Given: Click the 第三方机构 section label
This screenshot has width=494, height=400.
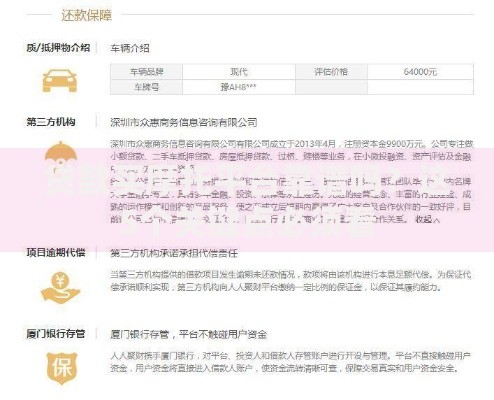Looking at the screenshot, I should [51, 122].
